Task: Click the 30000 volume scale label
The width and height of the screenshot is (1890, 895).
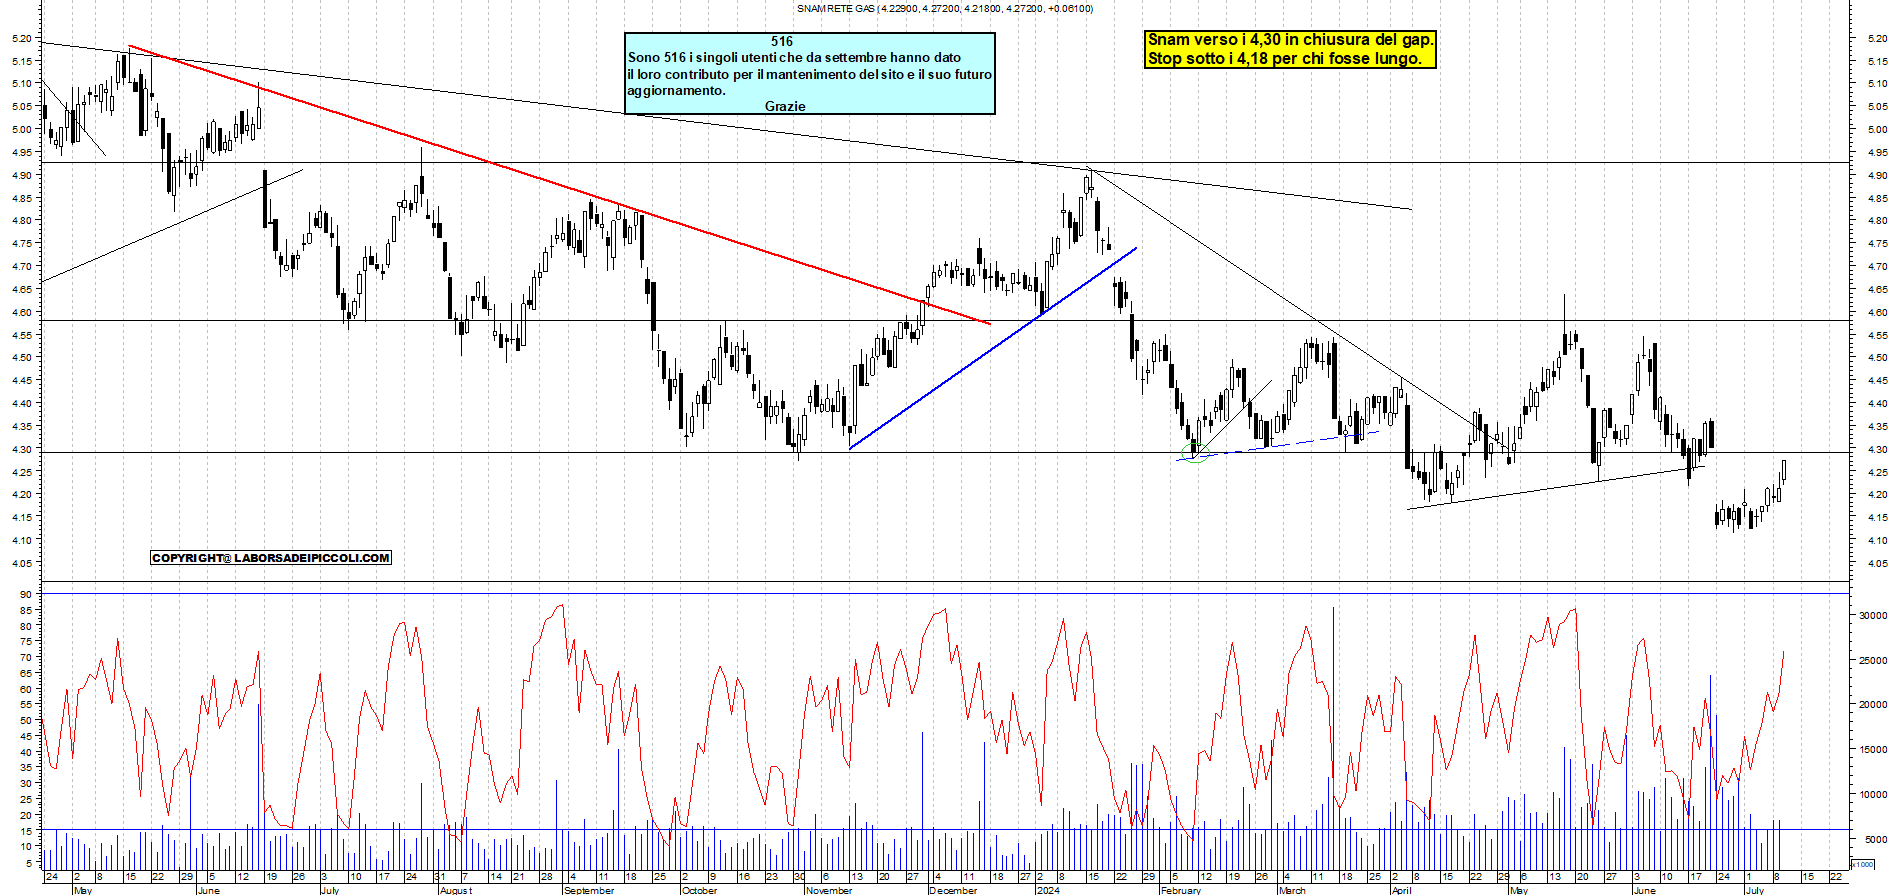Action: 1872,616
